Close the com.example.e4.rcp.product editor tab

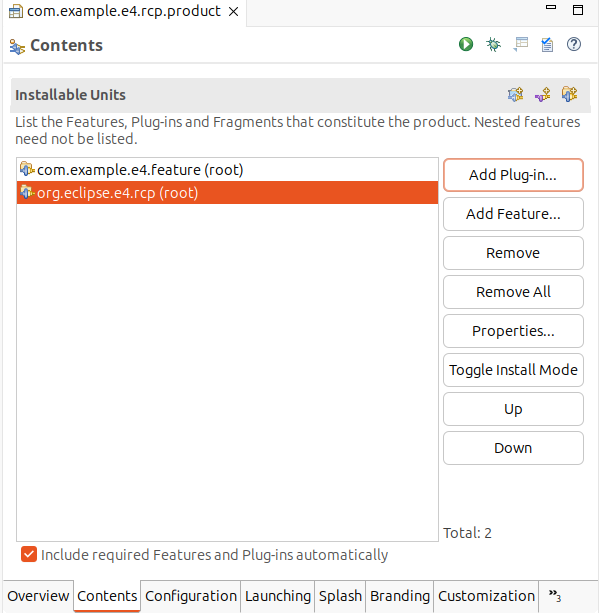[x=233, y=12]
